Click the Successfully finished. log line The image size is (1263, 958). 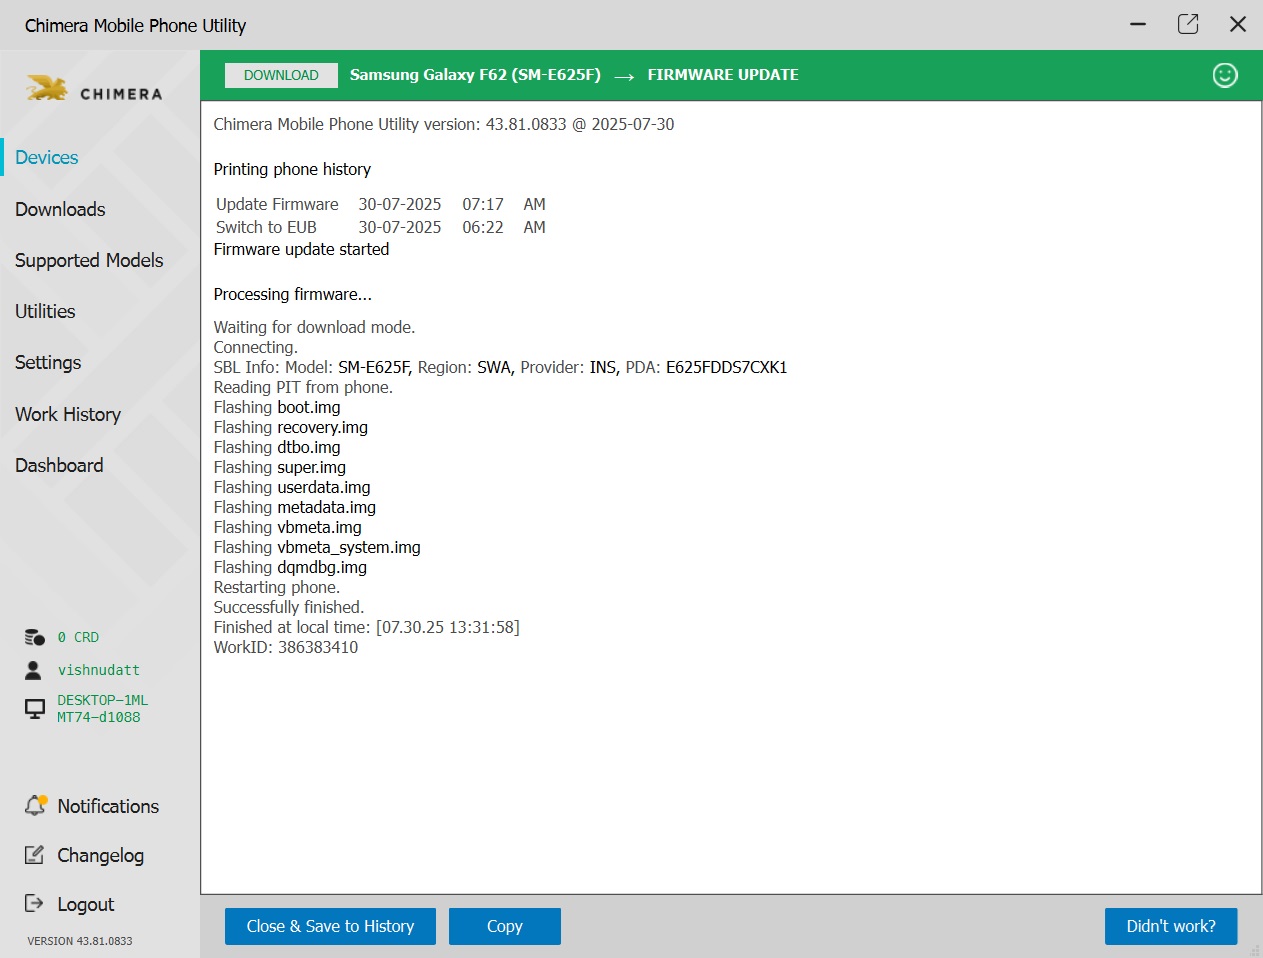click(289, 607)
